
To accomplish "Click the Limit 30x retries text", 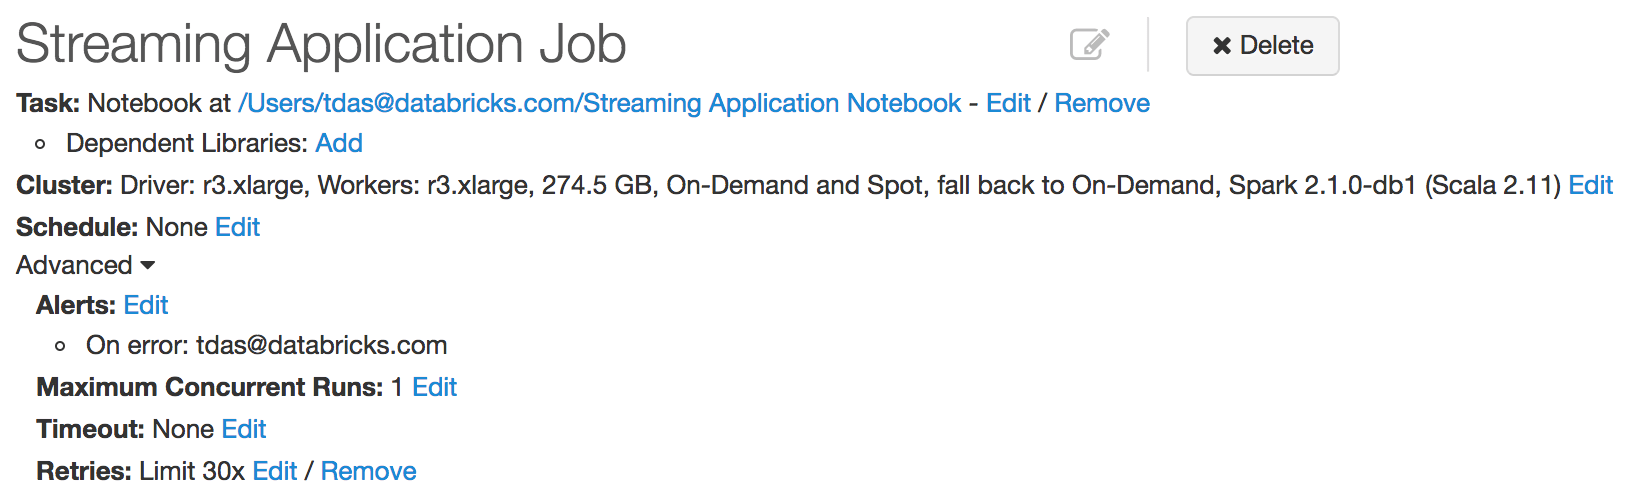I will click(x=192, y=471).
